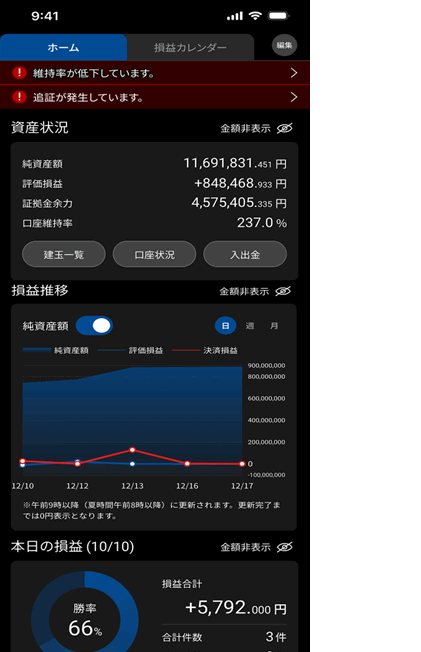
Task: Click the cellular signal icon
Action: [235, 16]
